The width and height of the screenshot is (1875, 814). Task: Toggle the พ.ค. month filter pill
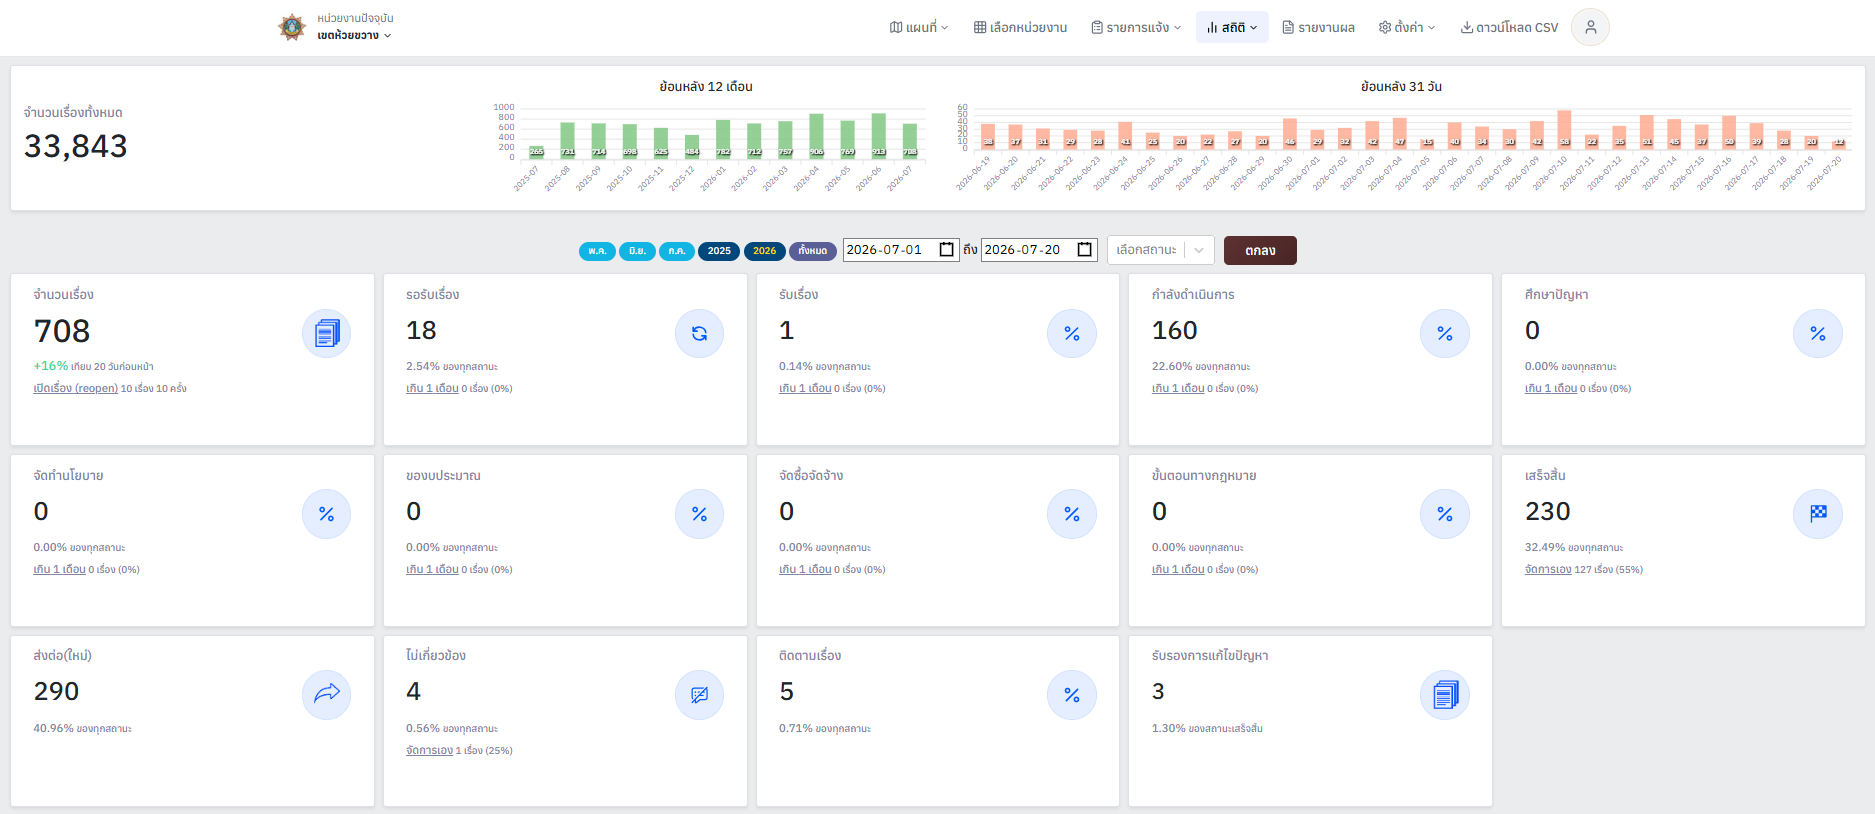pos(597,251)
